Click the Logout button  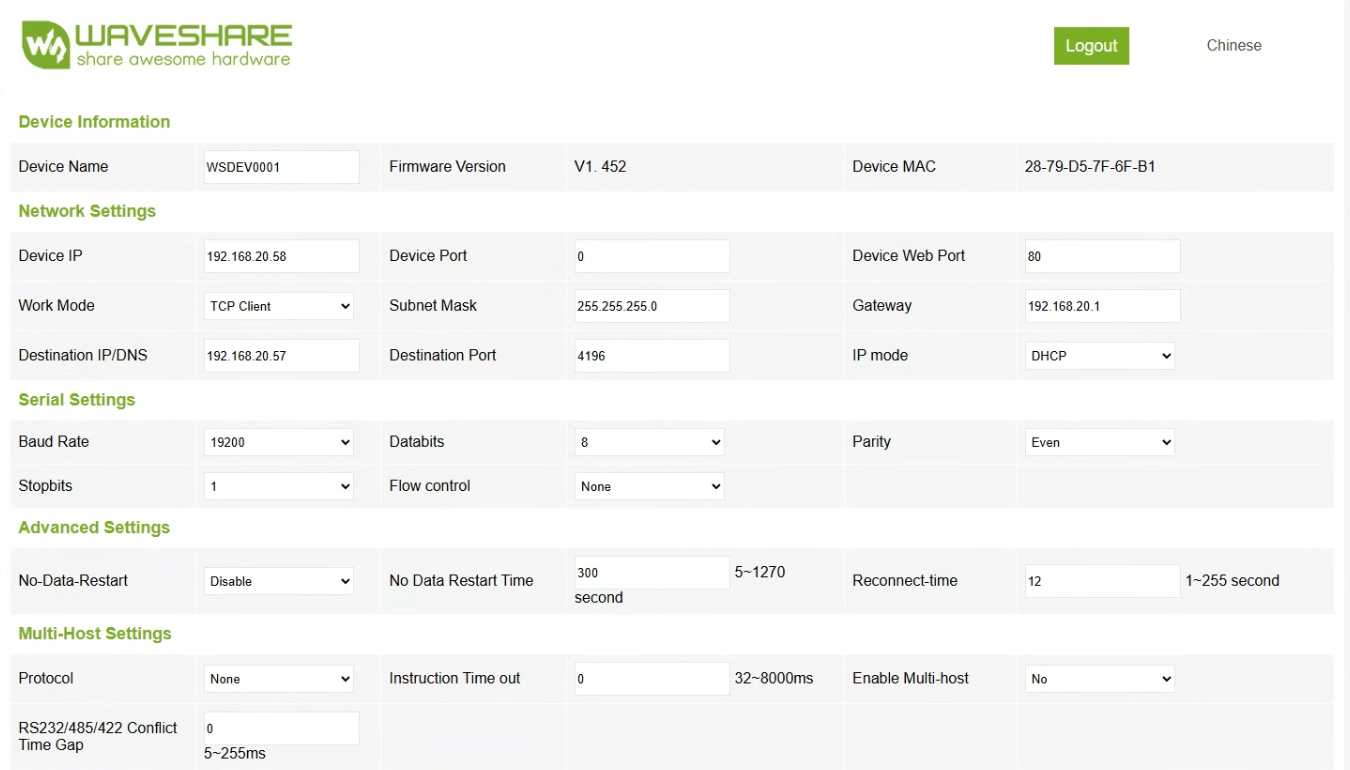[1091, 46]
